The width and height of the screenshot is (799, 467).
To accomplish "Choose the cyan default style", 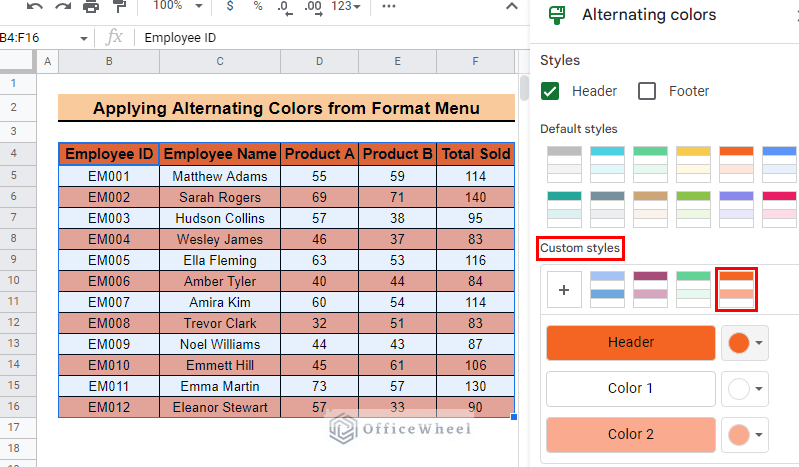I will click(x=607, y=164).
